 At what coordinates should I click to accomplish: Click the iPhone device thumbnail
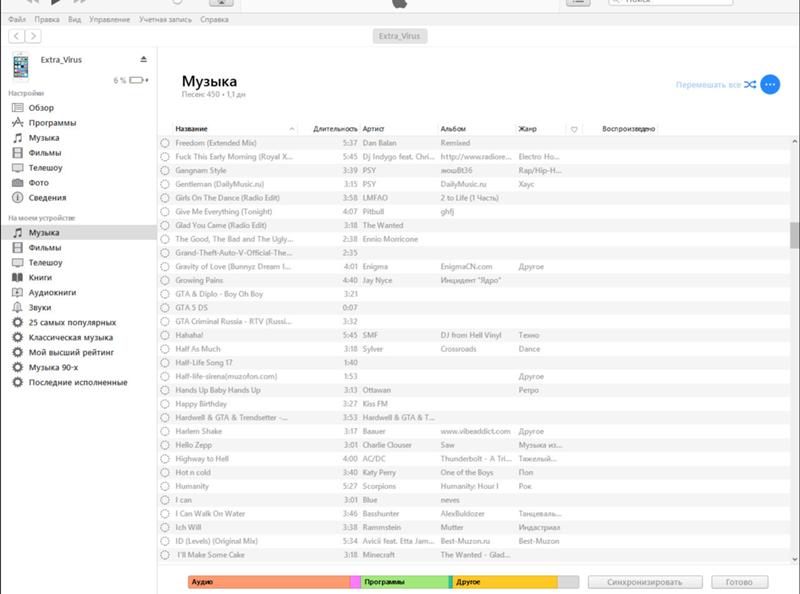[20, 66]
